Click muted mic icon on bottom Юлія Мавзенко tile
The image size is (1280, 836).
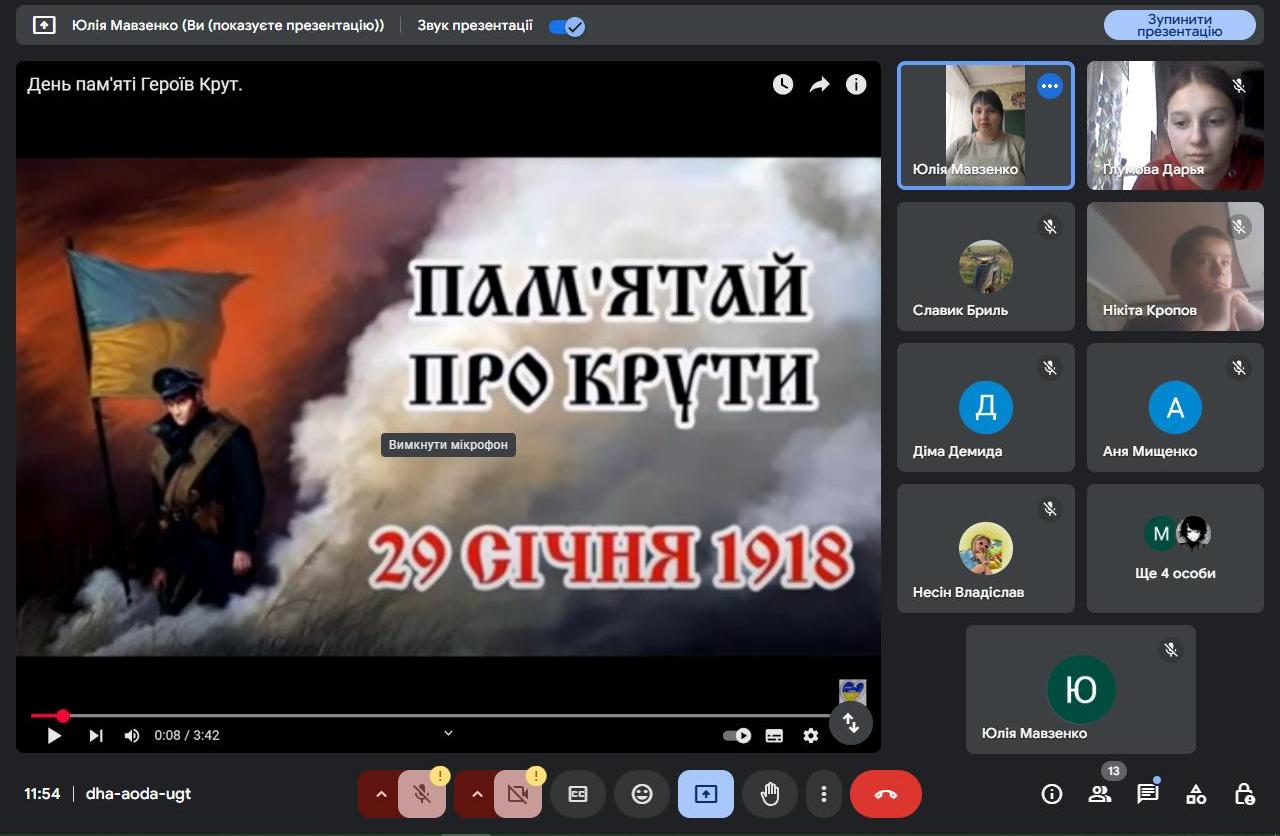pos(1171,650)
